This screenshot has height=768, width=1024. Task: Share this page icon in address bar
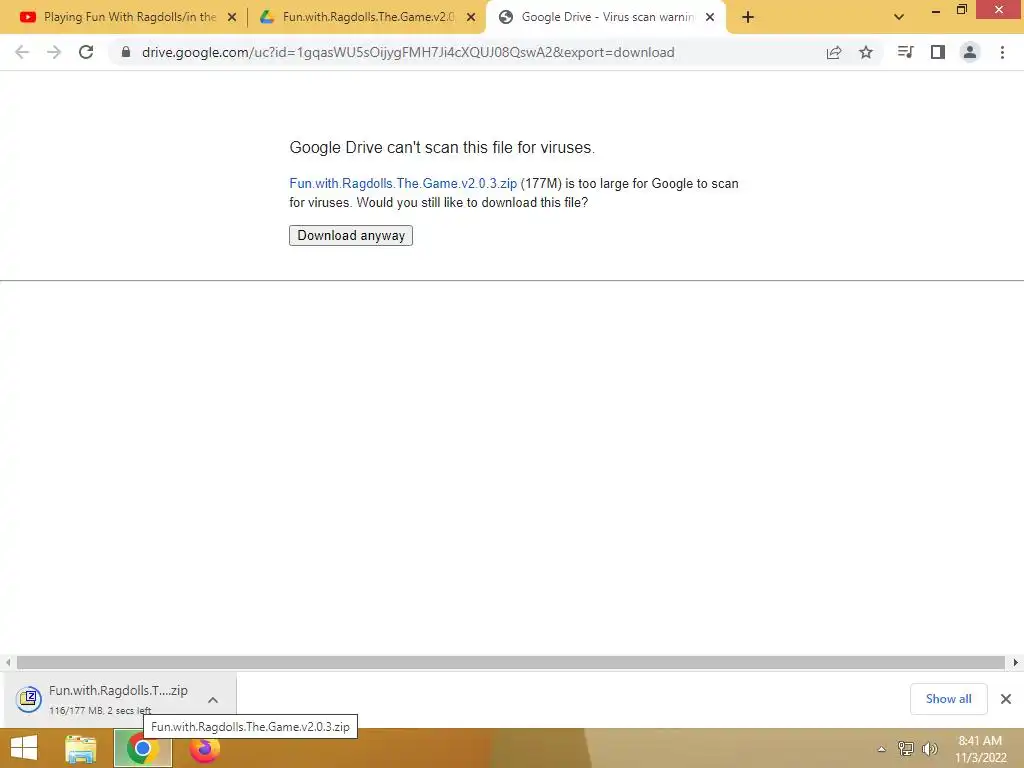pos(834,53)
